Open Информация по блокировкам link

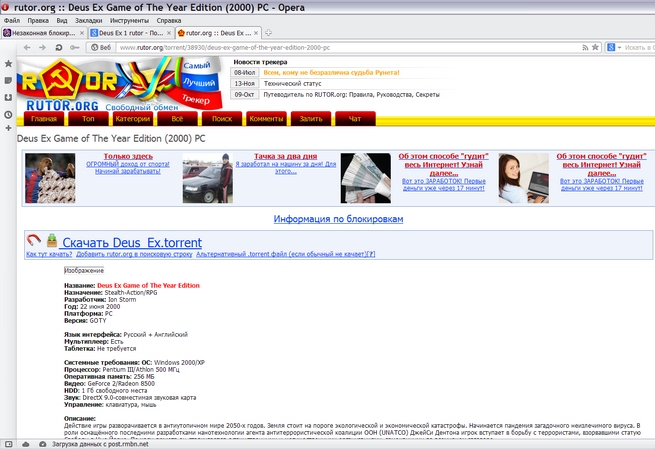click(338, 219)
